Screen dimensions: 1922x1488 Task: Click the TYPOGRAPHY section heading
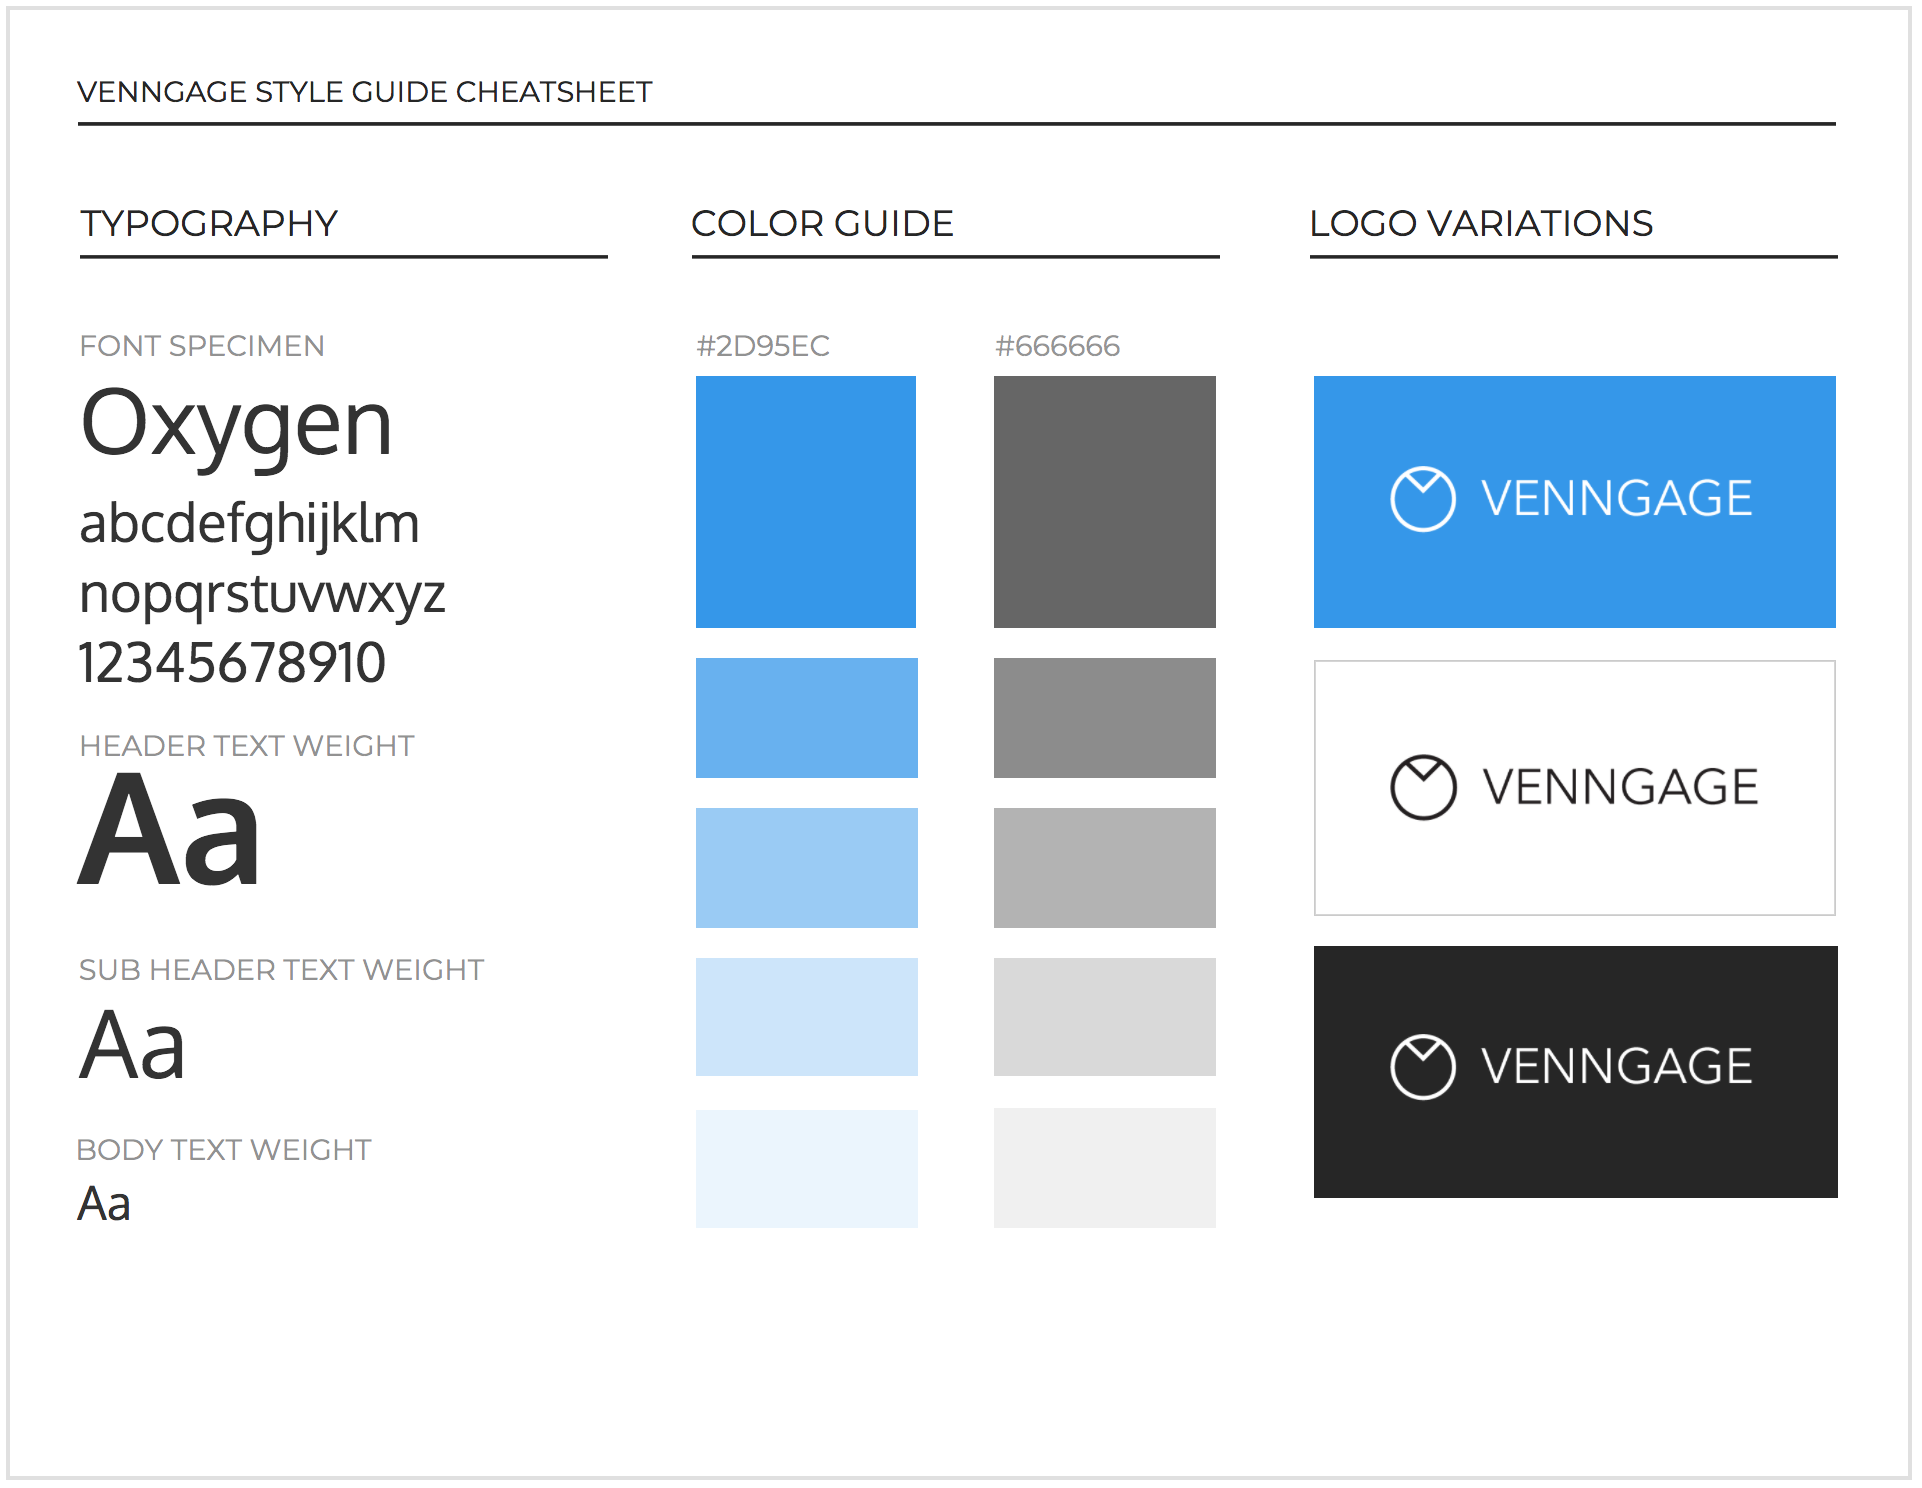209,223
